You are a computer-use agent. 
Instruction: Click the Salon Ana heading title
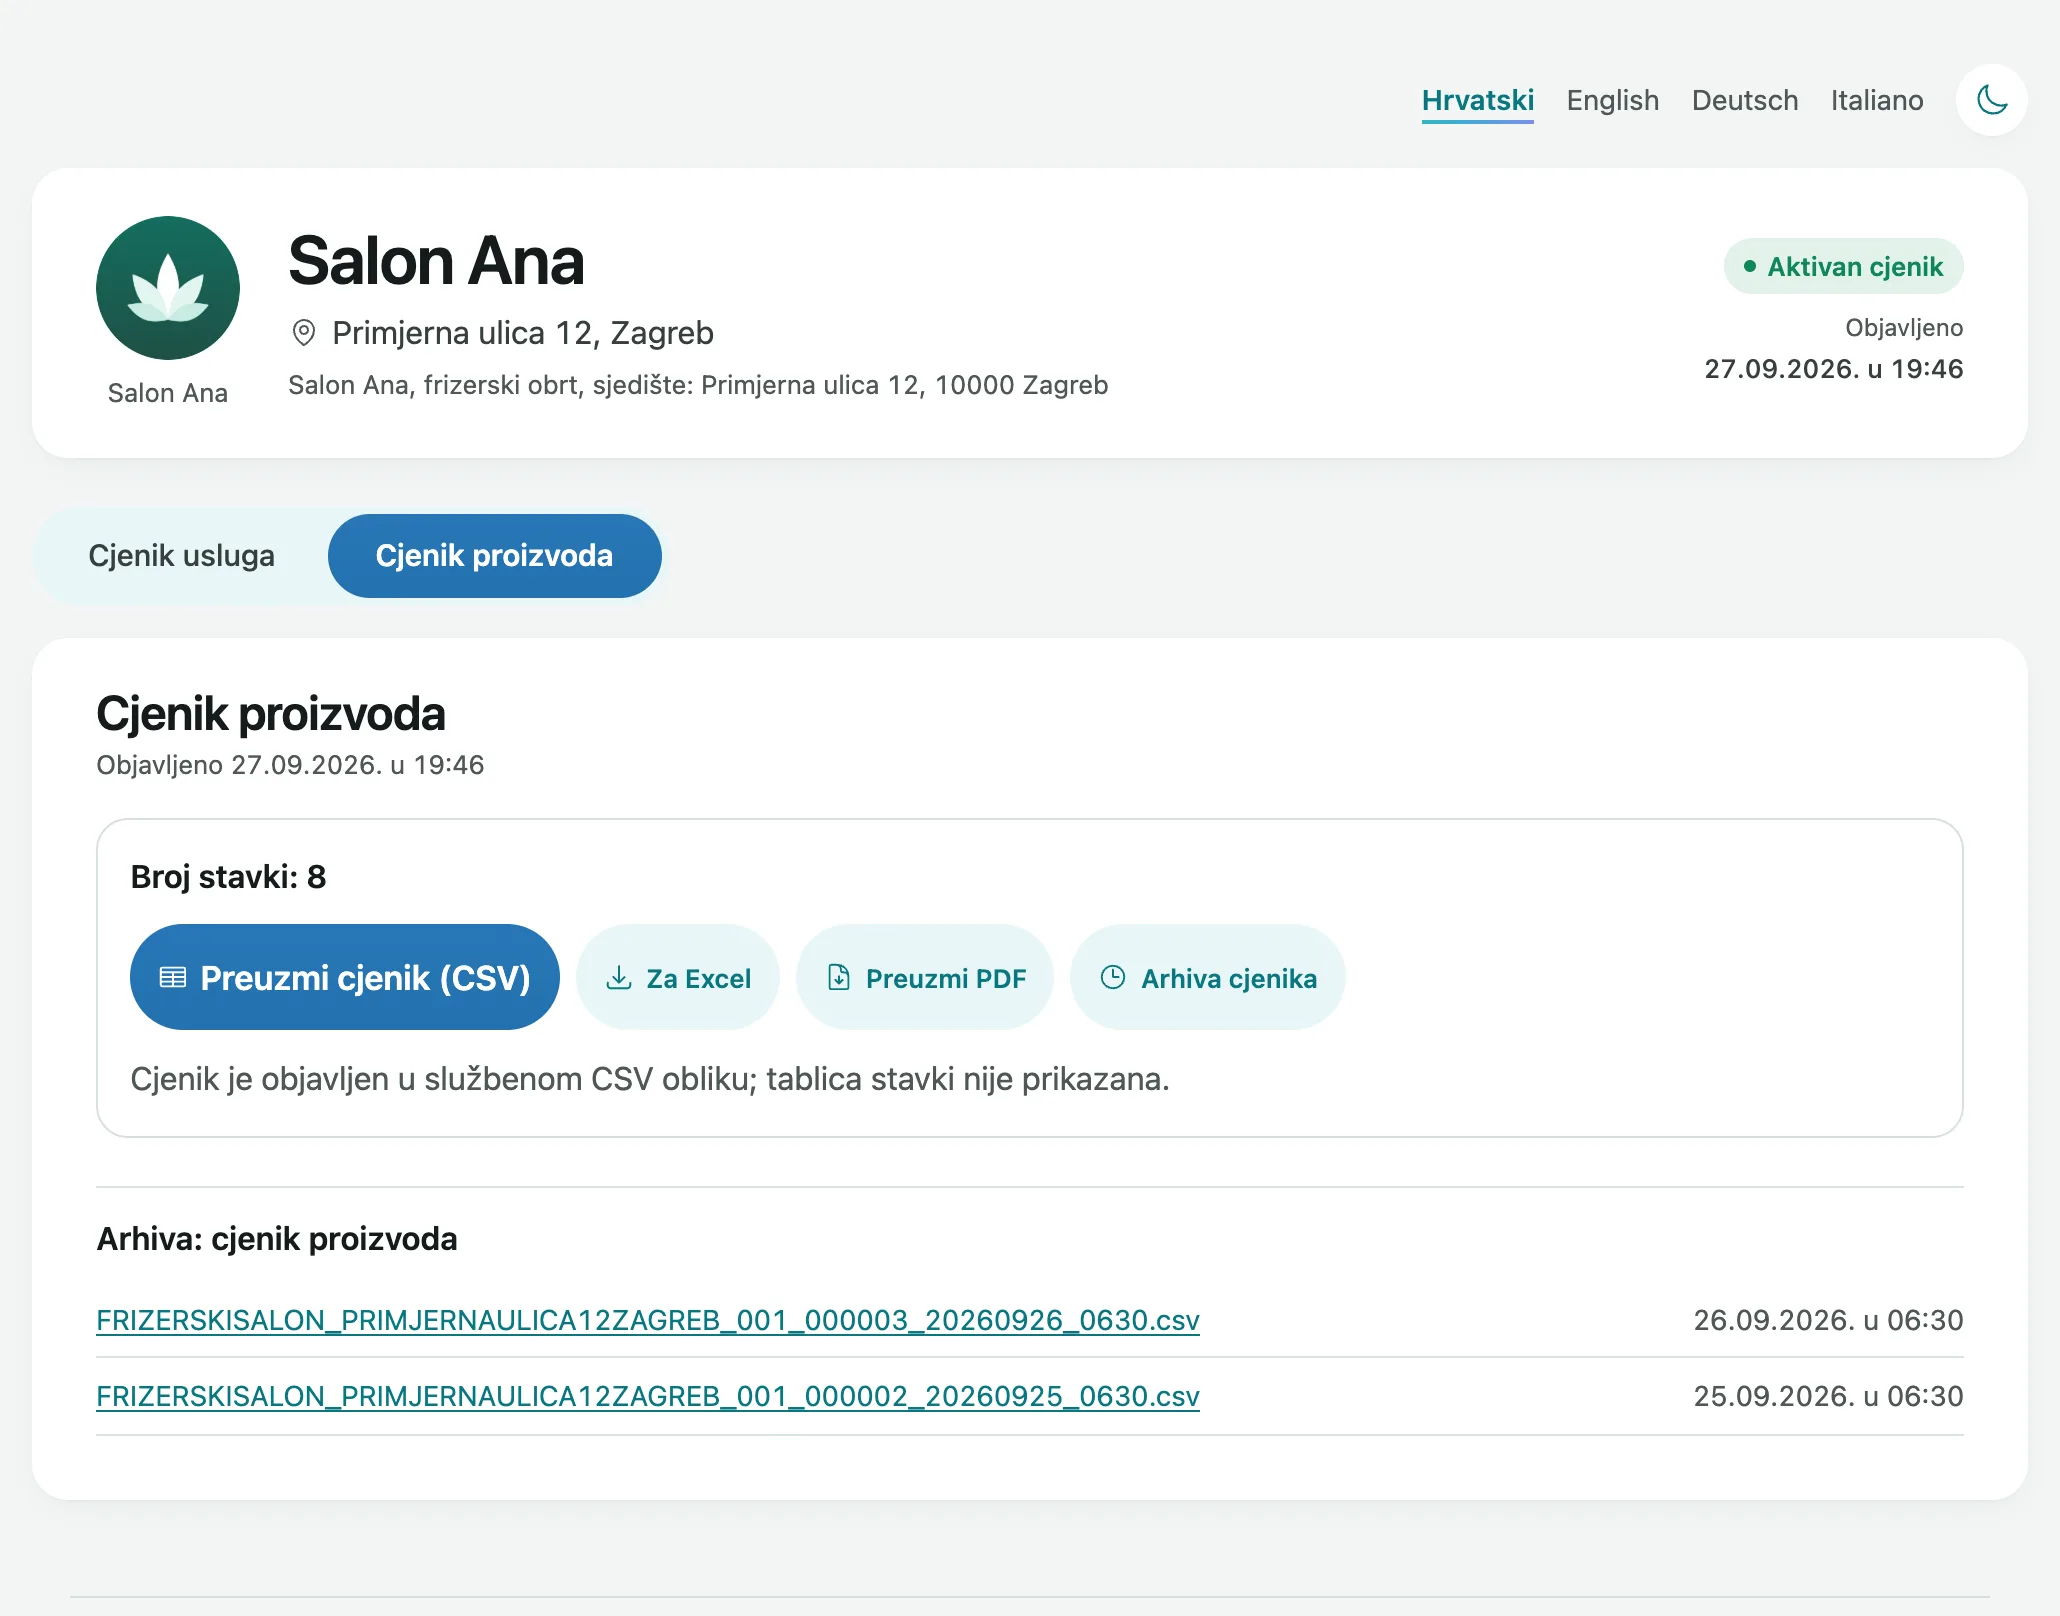[436, 261]
